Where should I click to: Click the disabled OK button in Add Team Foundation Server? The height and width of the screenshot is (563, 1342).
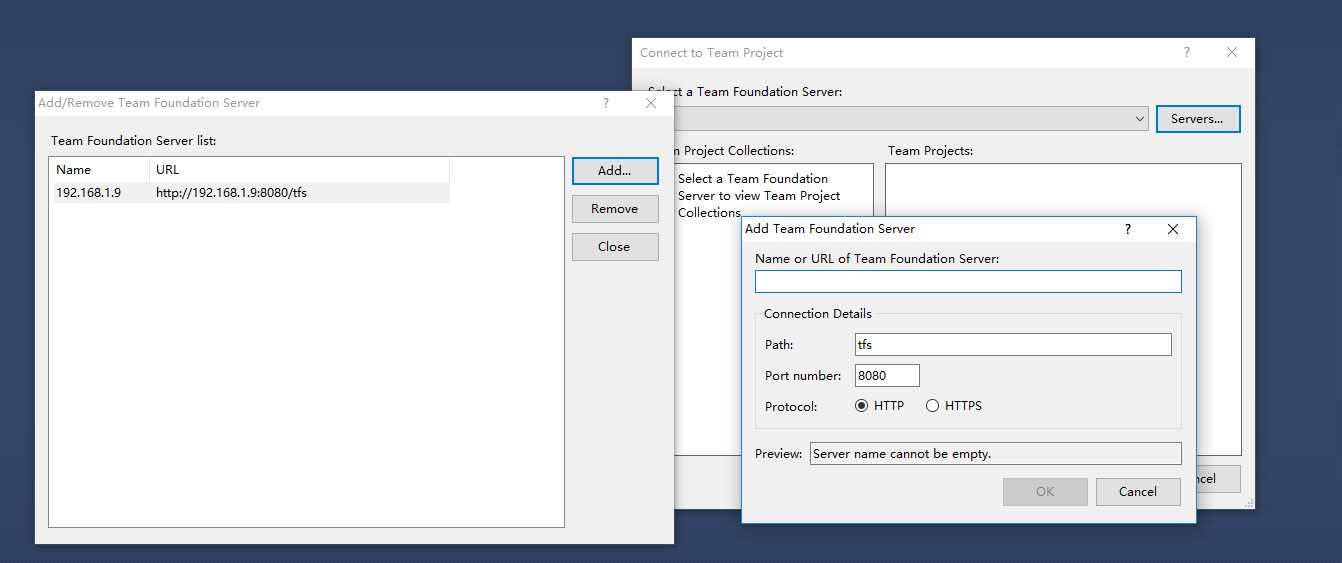[x=1045, y=492]
